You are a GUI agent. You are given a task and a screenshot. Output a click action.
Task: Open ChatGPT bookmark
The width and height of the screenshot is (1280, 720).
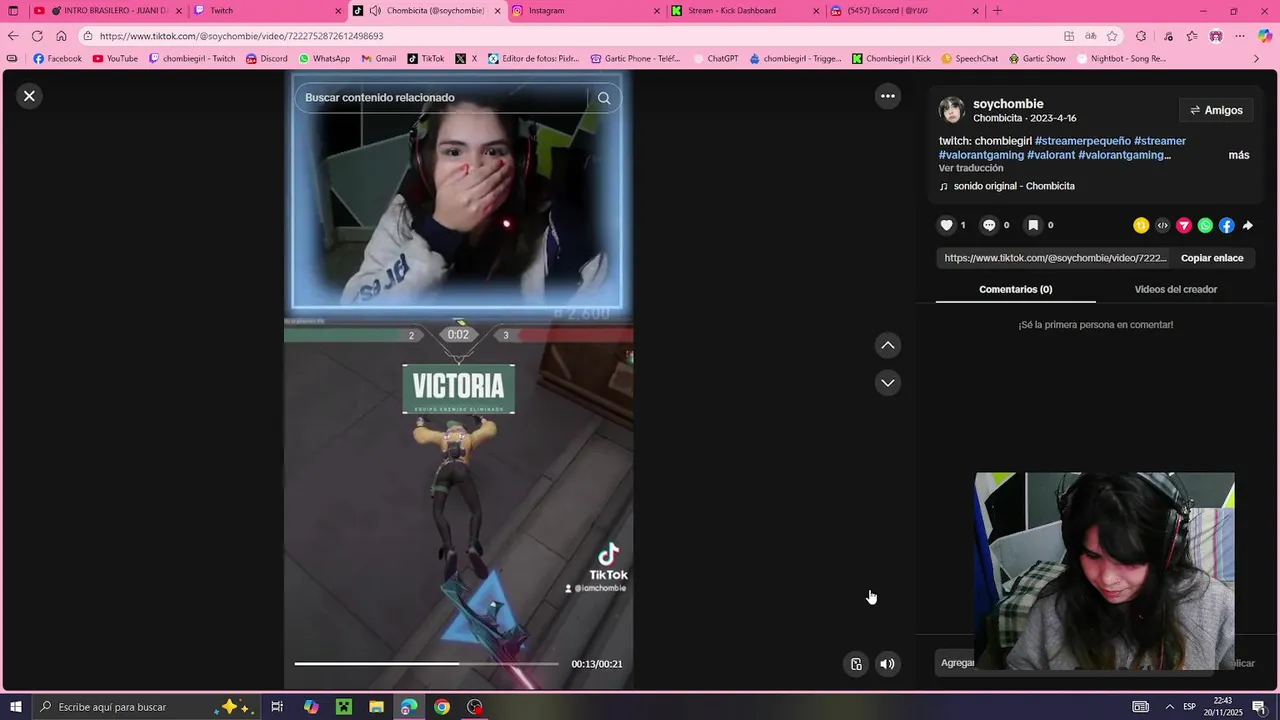[x=715, y=59]
